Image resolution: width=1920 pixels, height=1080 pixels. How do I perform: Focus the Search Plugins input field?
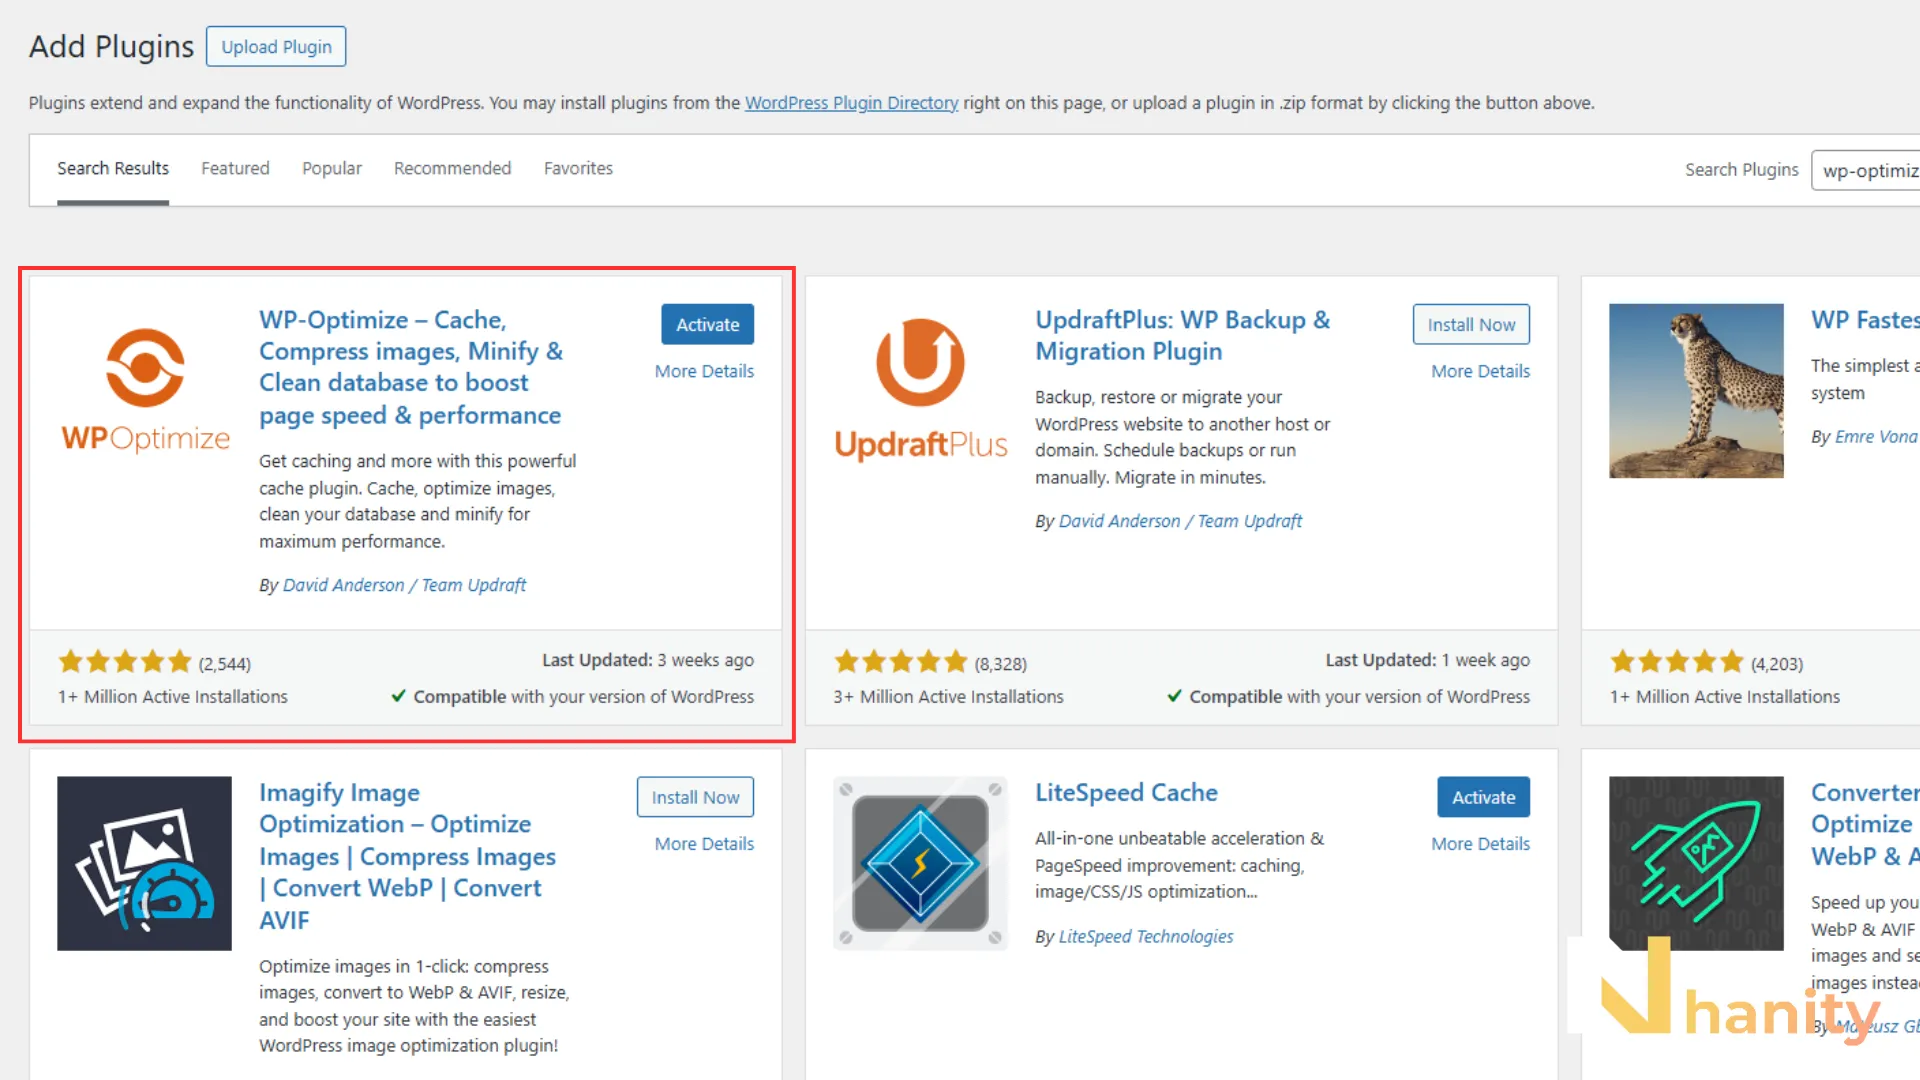(x=1866, y=170)
